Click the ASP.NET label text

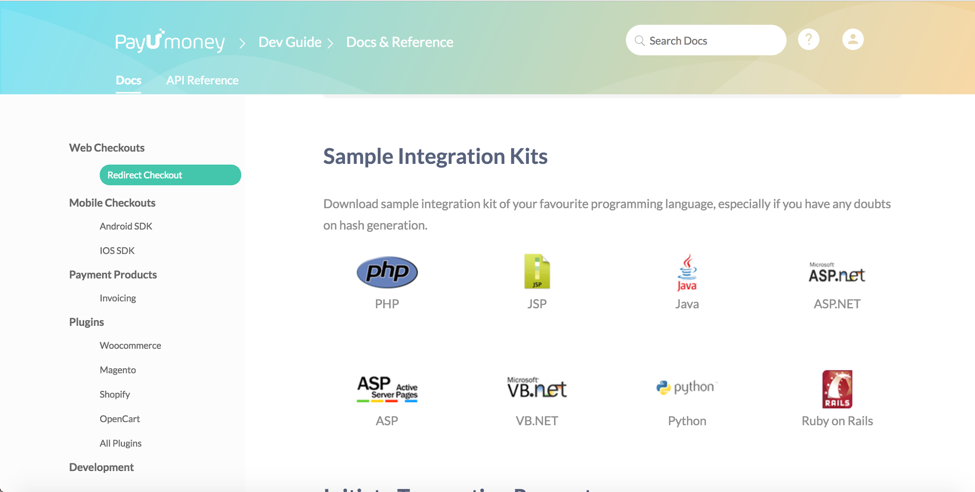tap(837, 304)
